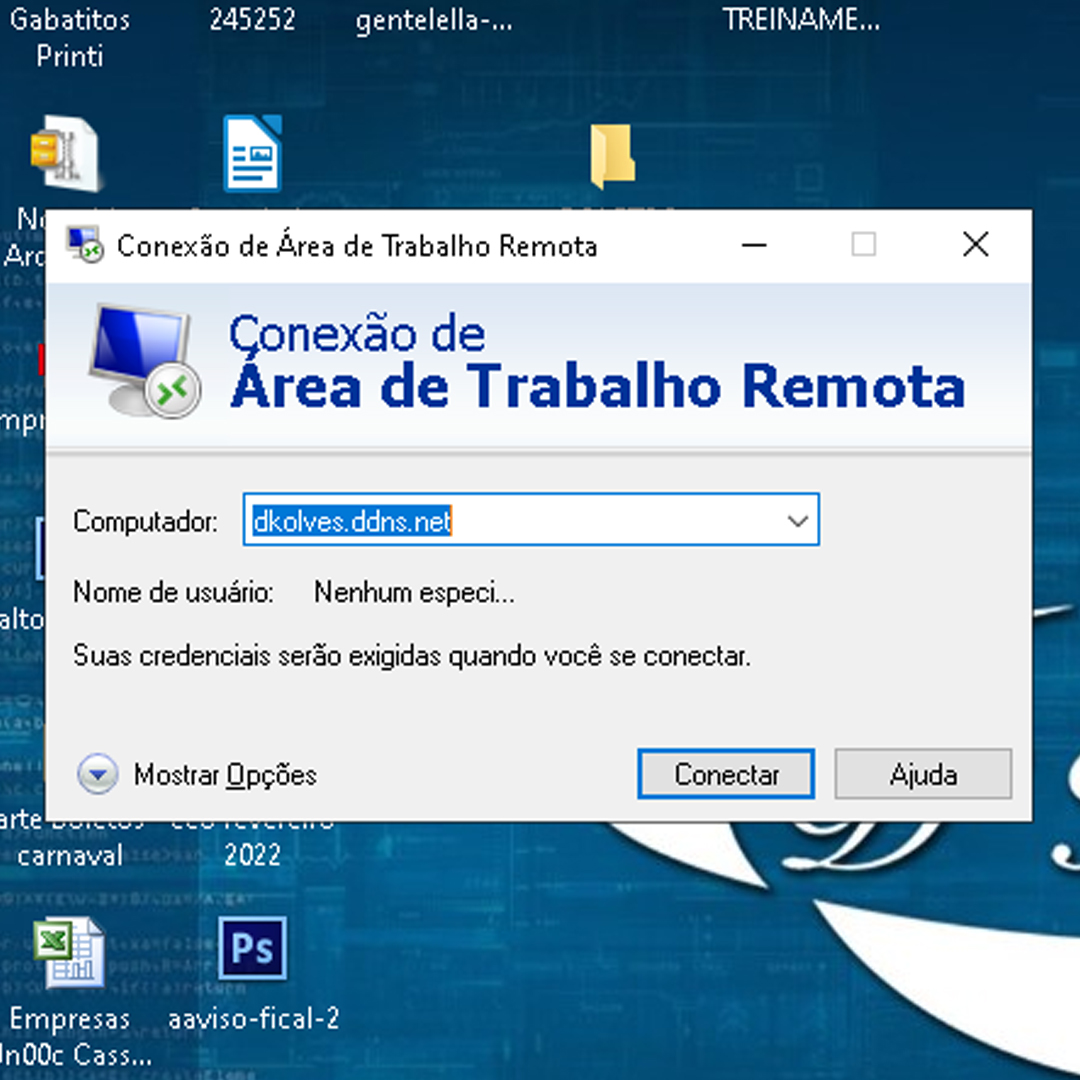Select the yellow folder icon on the desktop
1080x1080 pixels.
(612, 157)
